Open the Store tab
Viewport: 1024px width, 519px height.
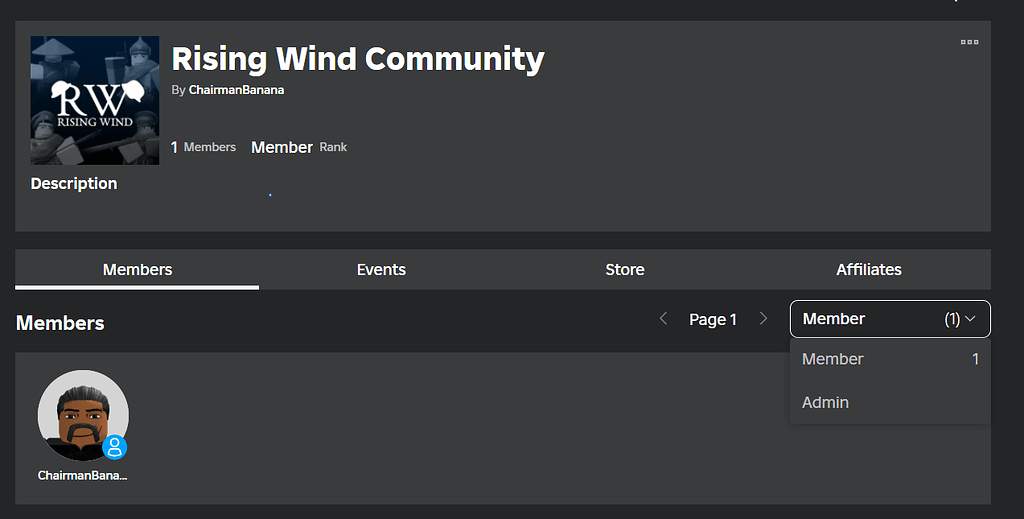tap(625, 269)
